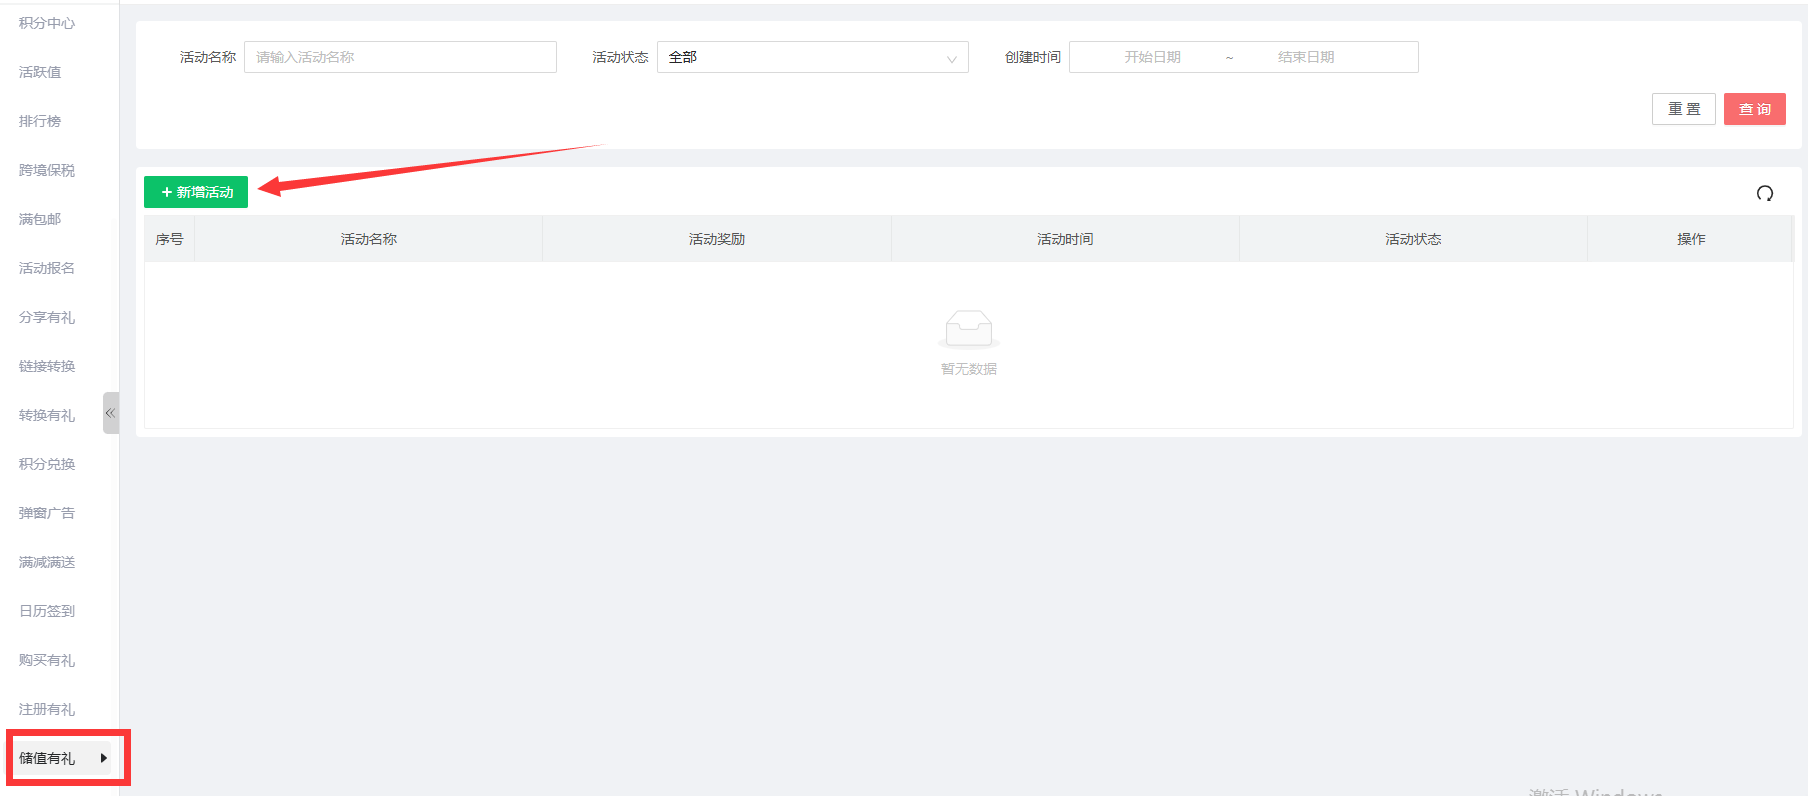Pick the 开始日期 start date field
This screenshot has width=1808, height=796.
(1152, 57)
